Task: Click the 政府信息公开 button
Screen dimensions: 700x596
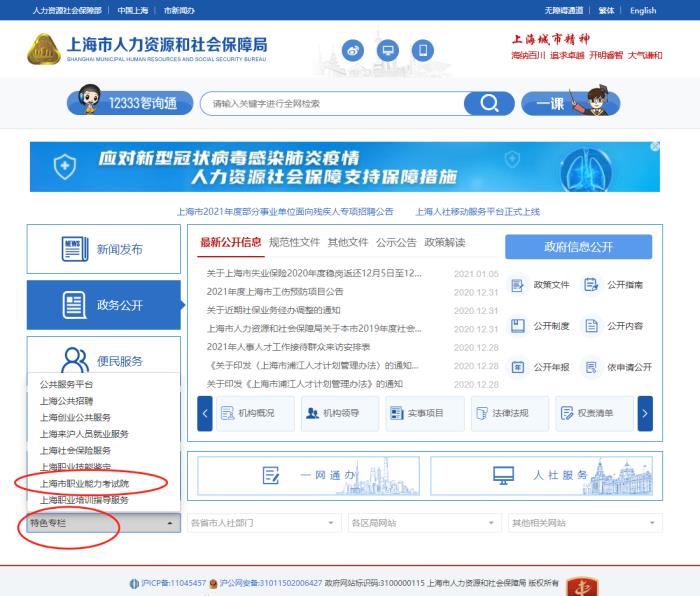Action: point(578,247)
